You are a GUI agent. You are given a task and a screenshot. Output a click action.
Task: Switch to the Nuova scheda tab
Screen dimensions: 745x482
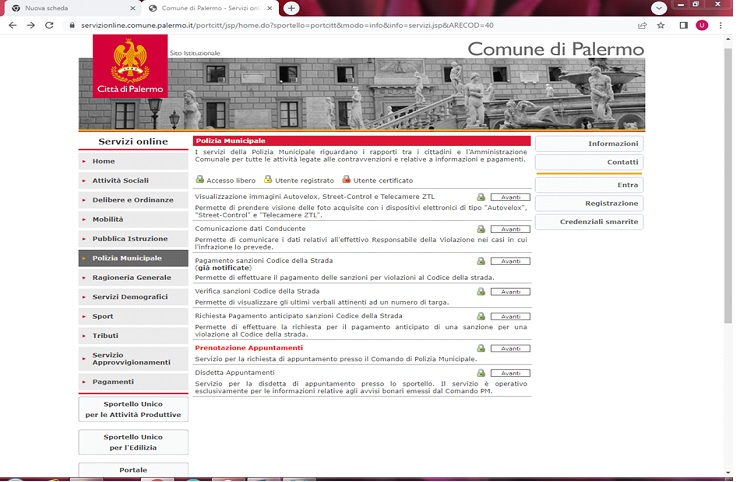point(71,8)
